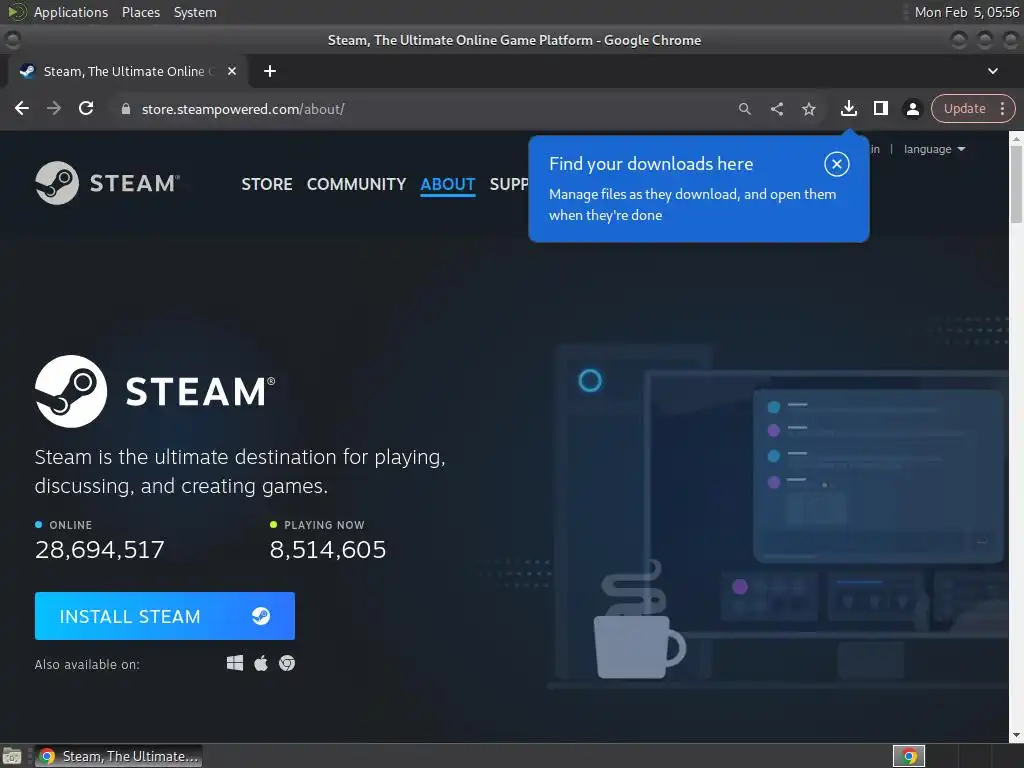Click the online count 28,694,517
1024x768 pixels.
coord(99,550)
